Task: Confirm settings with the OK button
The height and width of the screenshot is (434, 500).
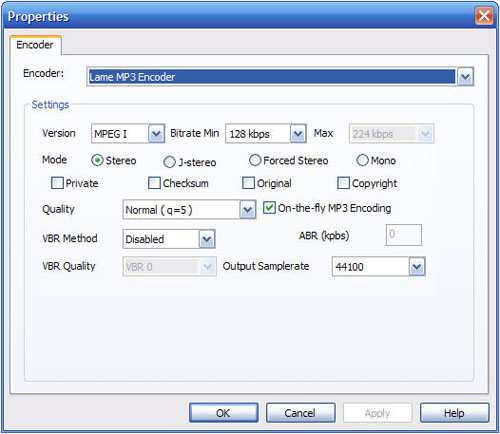Action: [223, 413]
